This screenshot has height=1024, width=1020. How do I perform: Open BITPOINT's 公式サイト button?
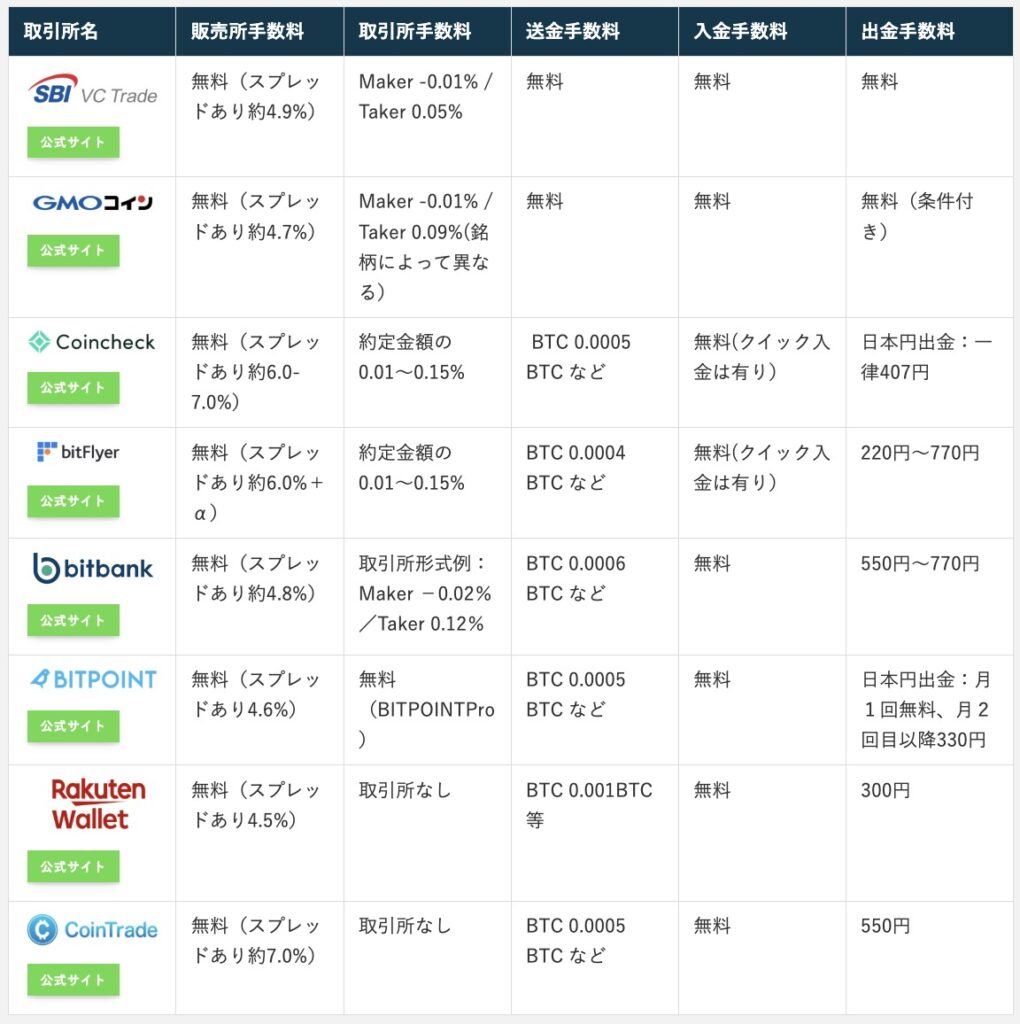[73, 726]
